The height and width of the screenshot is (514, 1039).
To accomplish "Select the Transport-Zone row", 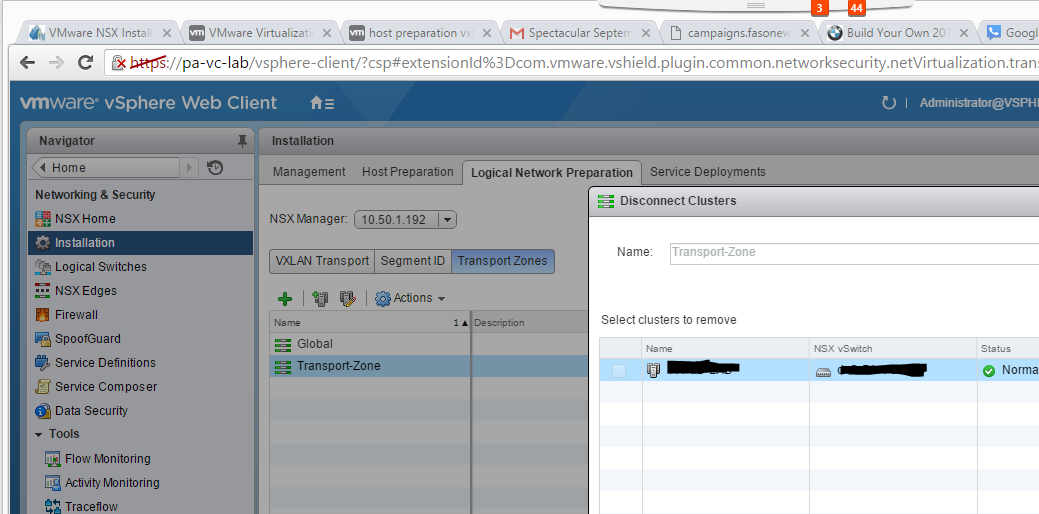I will click(429, 366).
